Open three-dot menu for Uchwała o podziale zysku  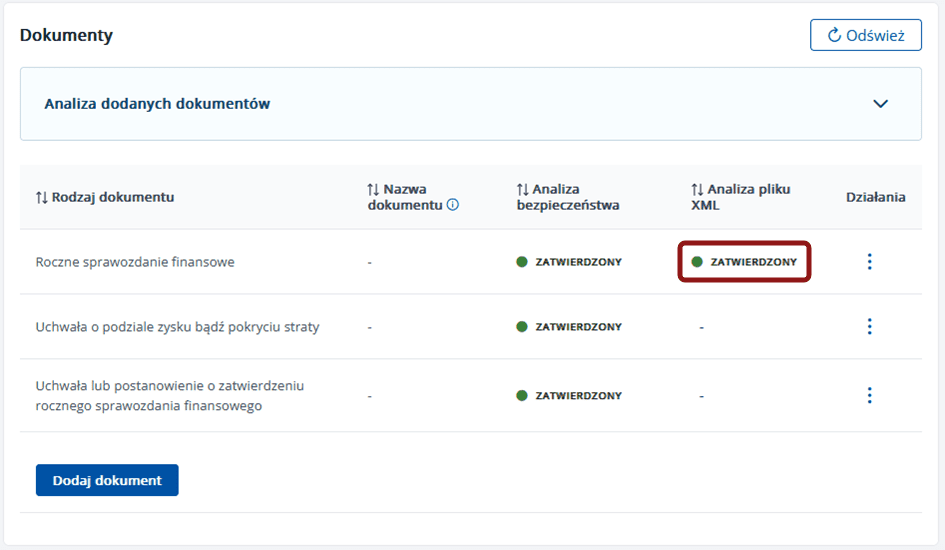(x=869, y=327)
